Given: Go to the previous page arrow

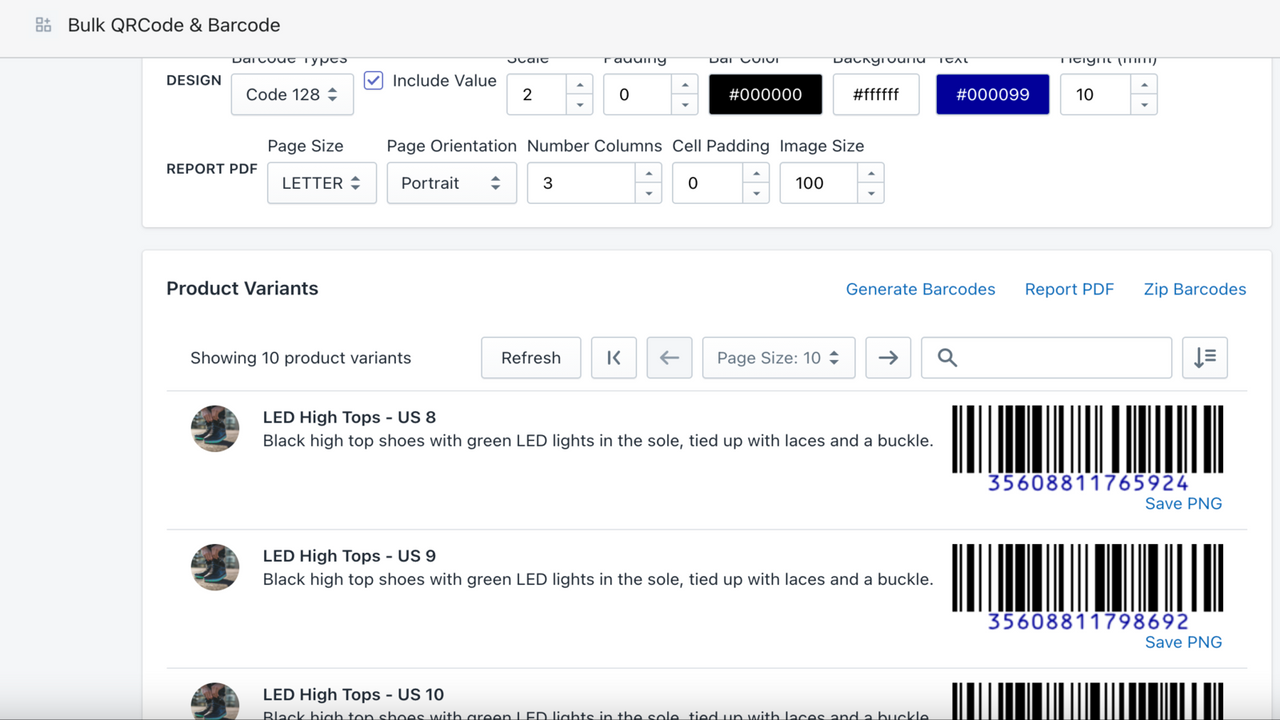Looking at the screenshot, I should coord(668,357).
